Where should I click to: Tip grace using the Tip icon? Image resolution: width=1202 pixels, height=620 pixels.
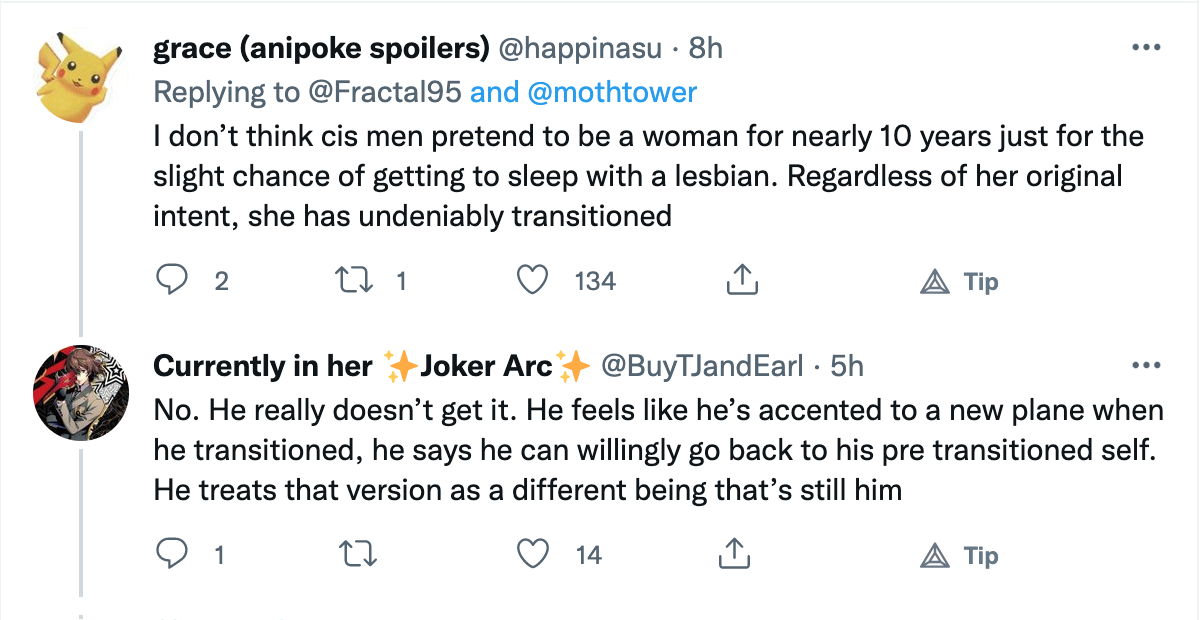tap(958, 282)
